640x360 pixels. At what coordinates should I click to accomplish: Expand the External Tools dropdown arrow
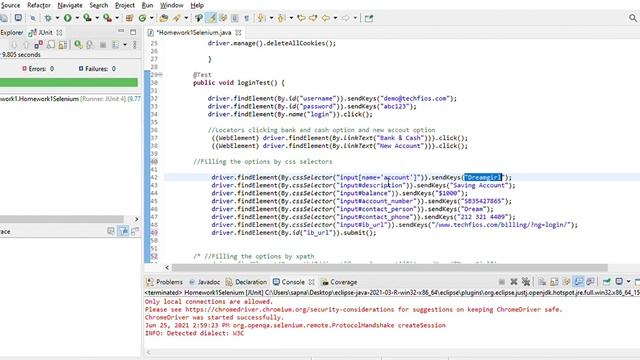click(x=117, y=18)
